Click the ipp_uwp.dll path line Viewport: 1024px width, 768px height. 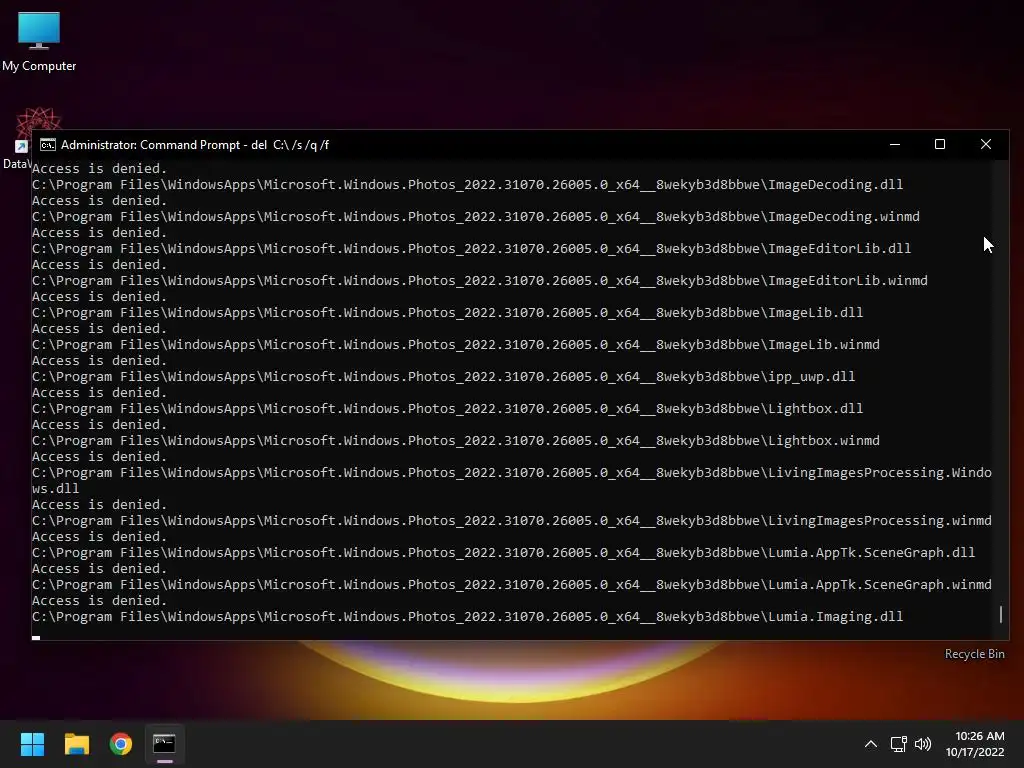point(443,377)
